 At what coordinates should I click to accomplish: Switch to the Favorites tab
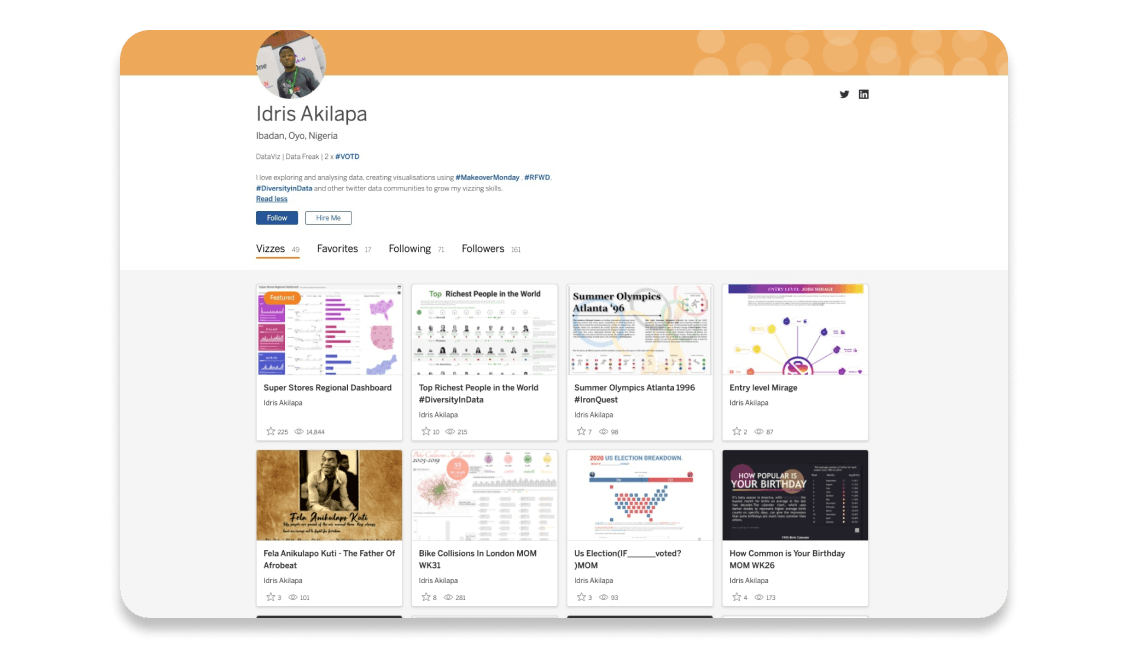pos(337,249)
